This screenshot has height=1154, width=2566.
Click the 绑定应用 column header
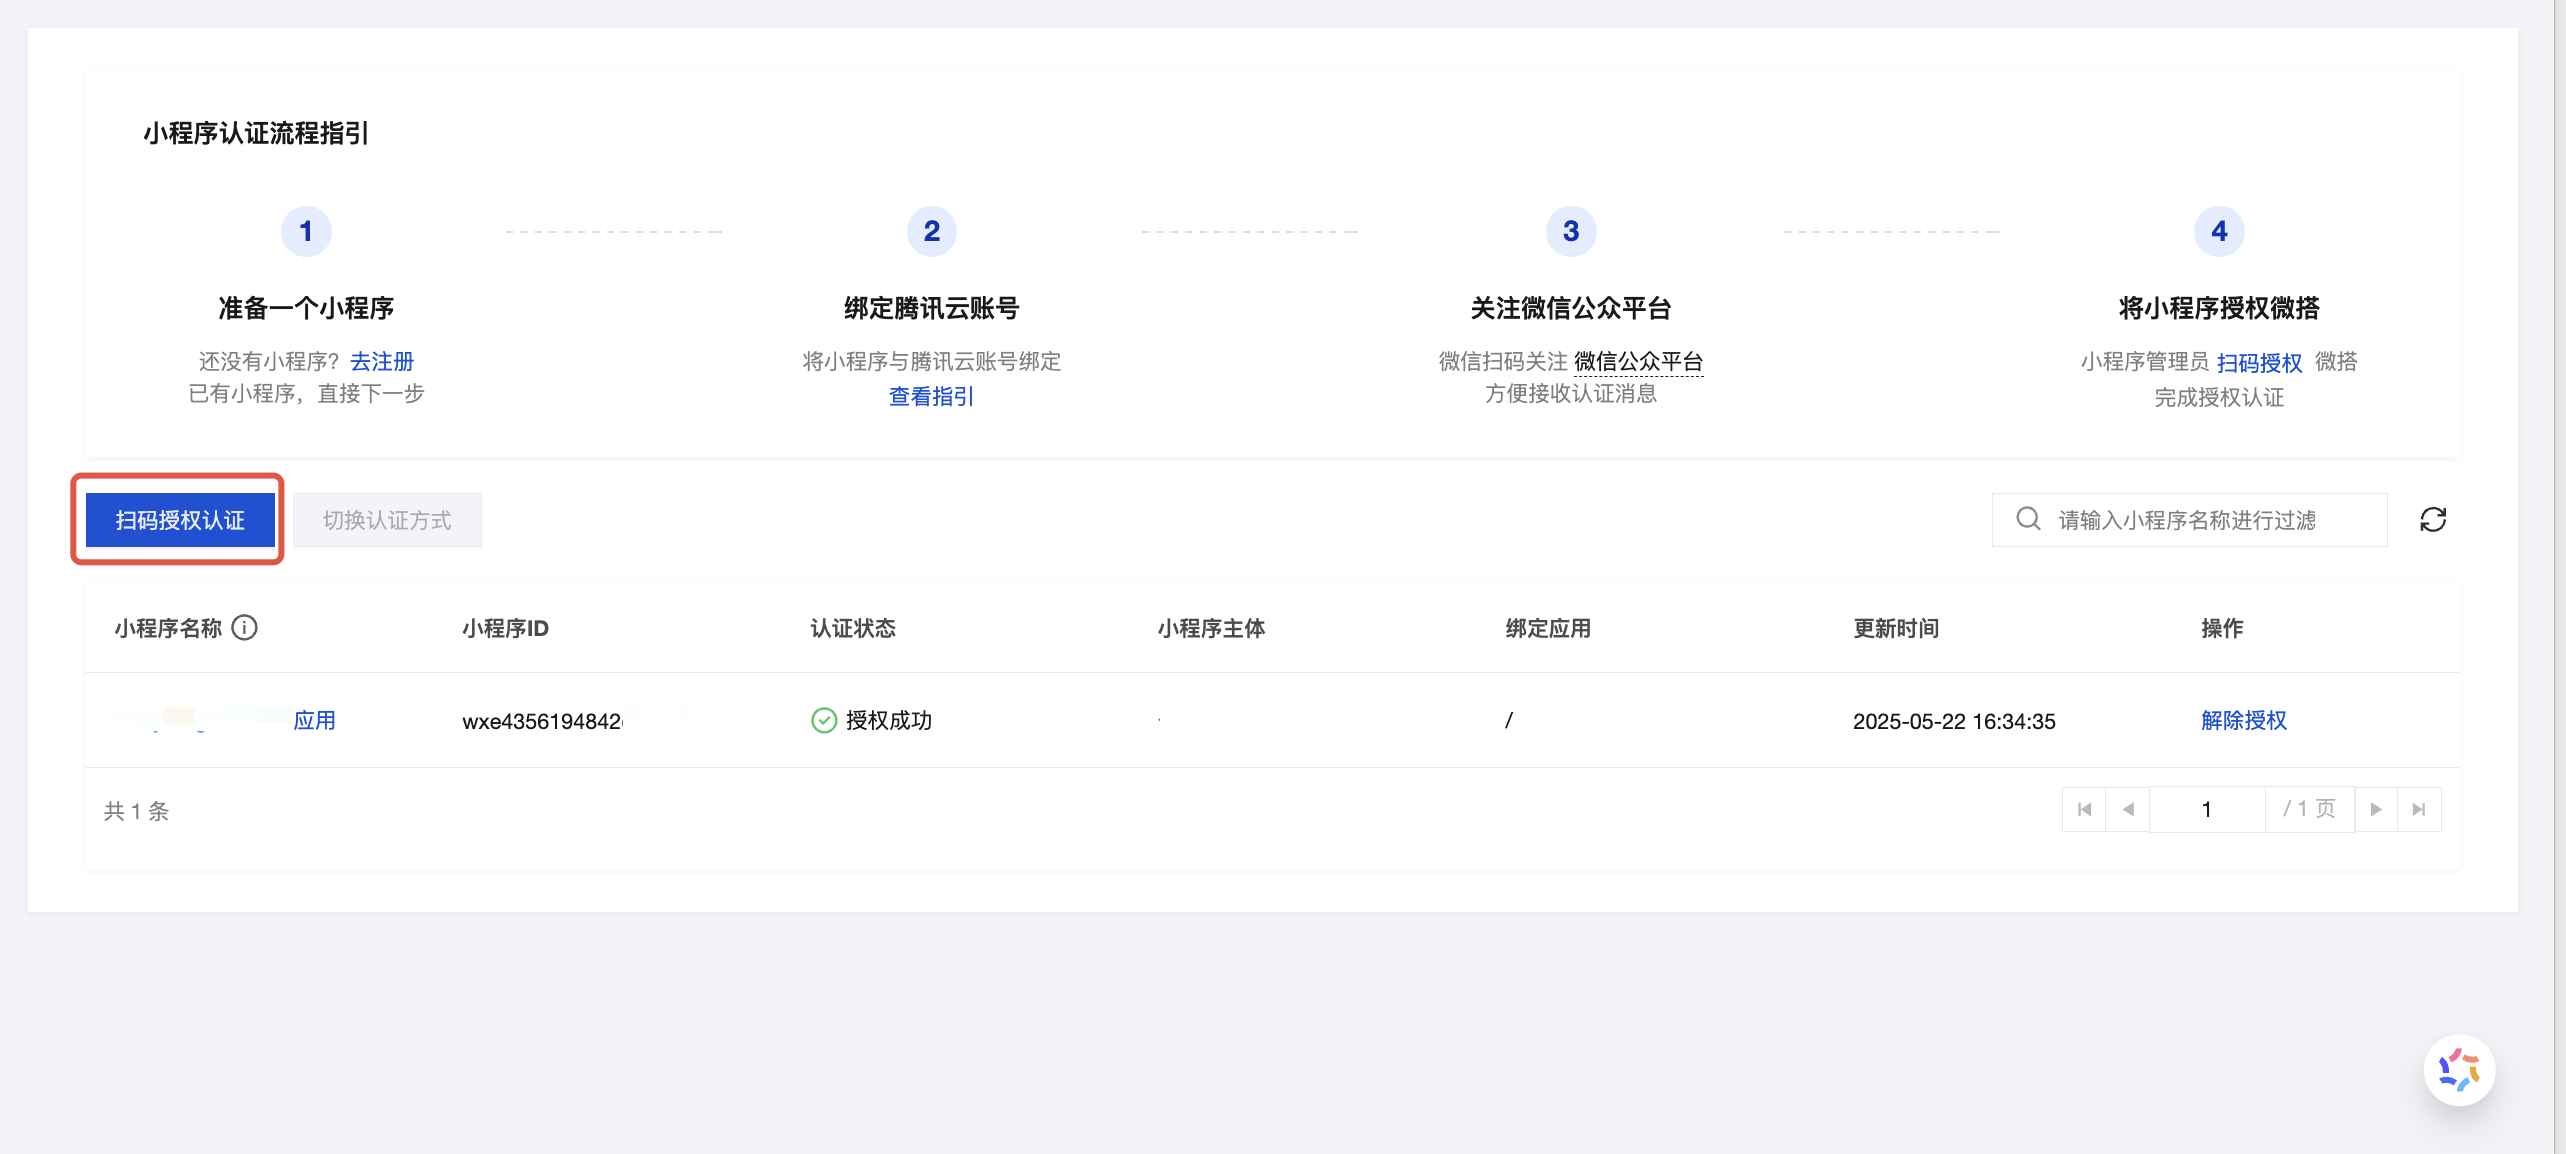(1548, 628)
